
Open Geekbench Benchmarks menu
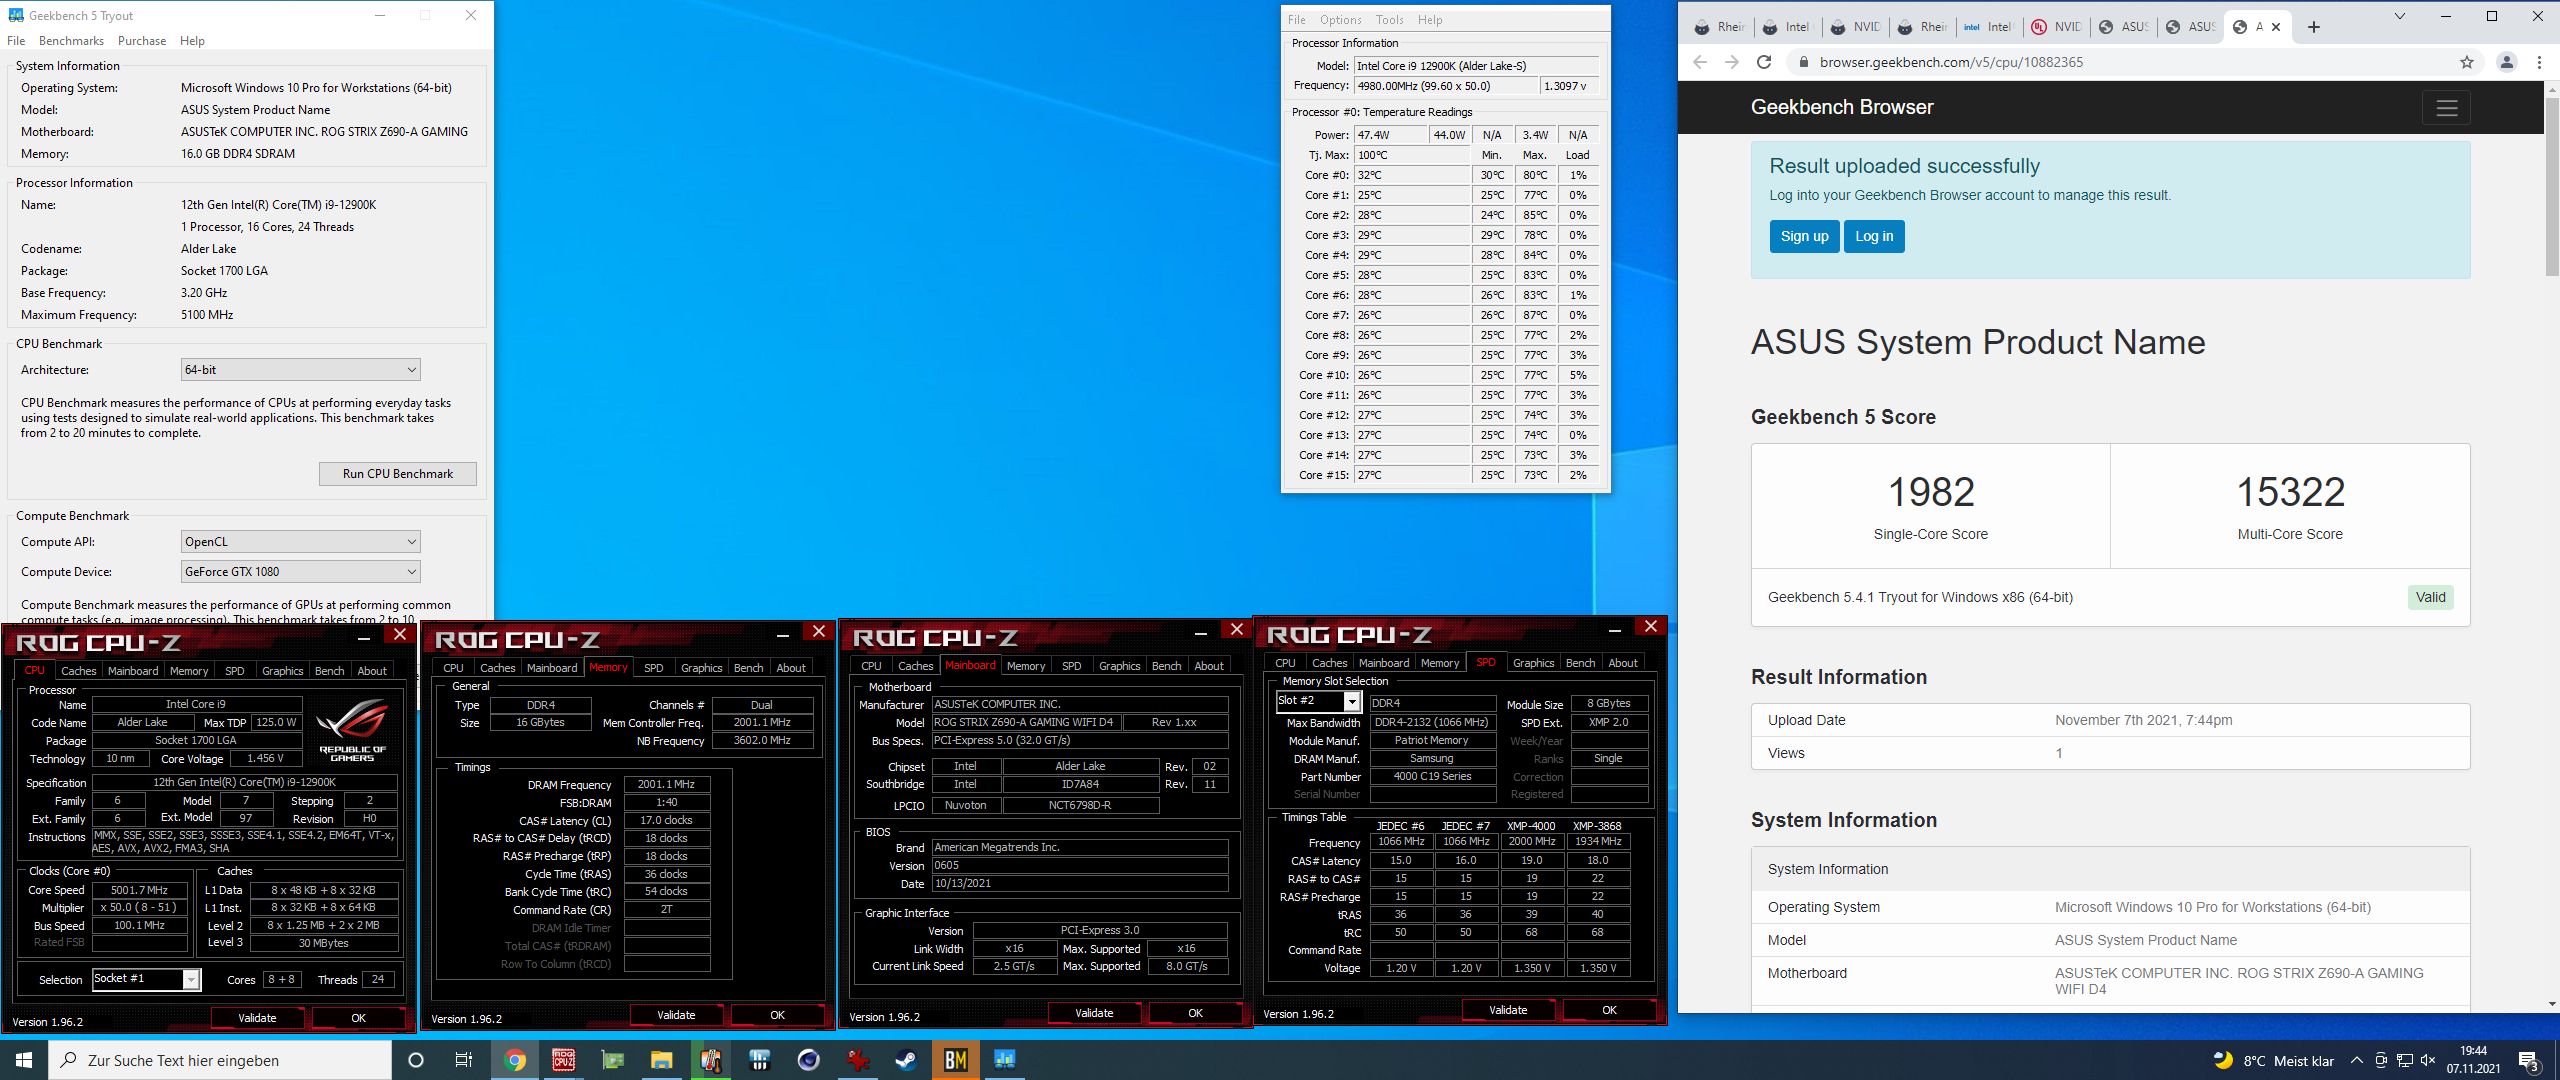71,41
